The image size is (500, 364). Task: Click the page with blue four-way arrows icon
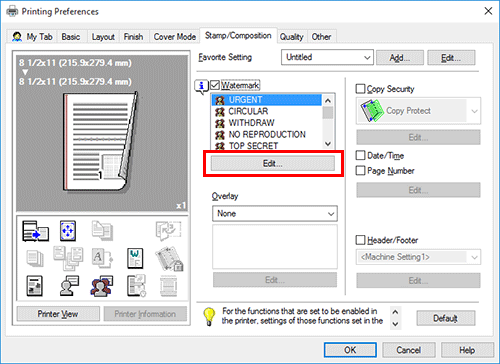pos(68,231)
